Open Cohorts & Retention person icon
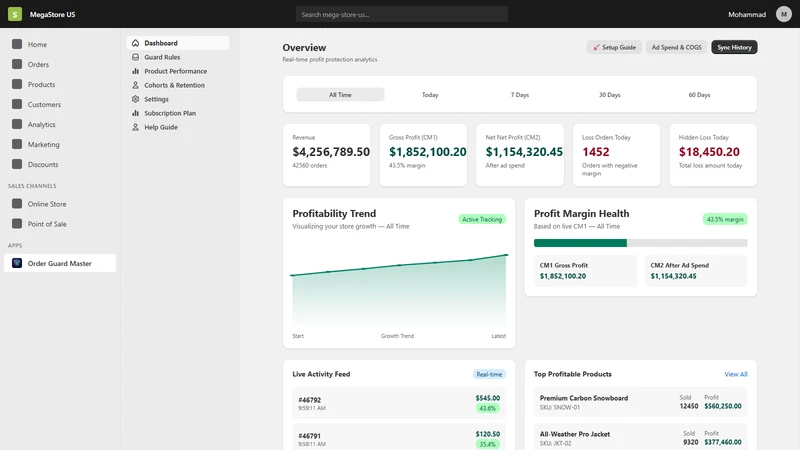This screenshot has height=450, width=800. point(135,85)
